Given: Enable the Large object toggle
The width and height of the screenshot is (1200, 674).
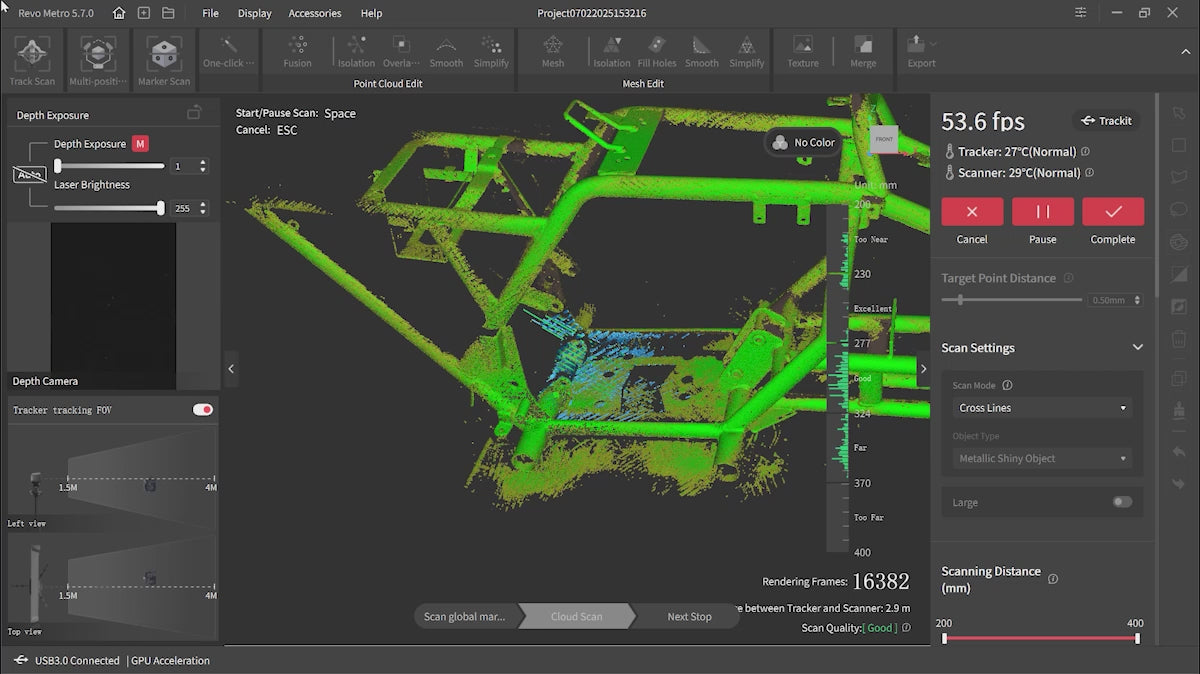Looking at the screenshot, I should click(x=1122, y=502).
